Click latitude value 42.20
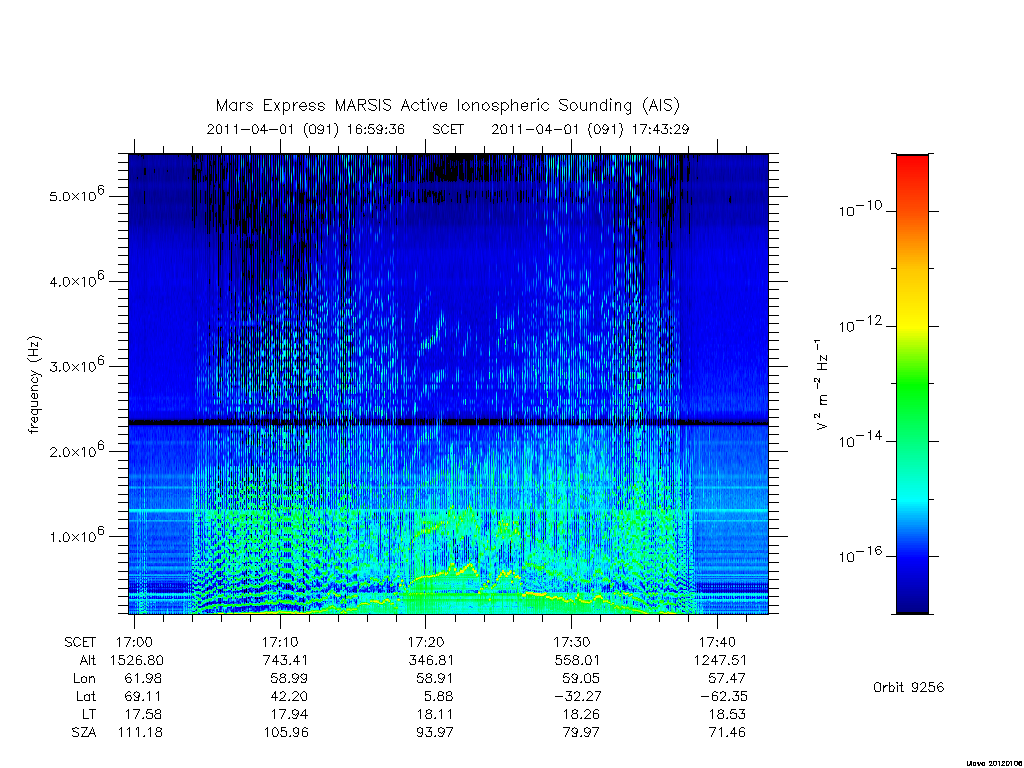 pos(289,696)
